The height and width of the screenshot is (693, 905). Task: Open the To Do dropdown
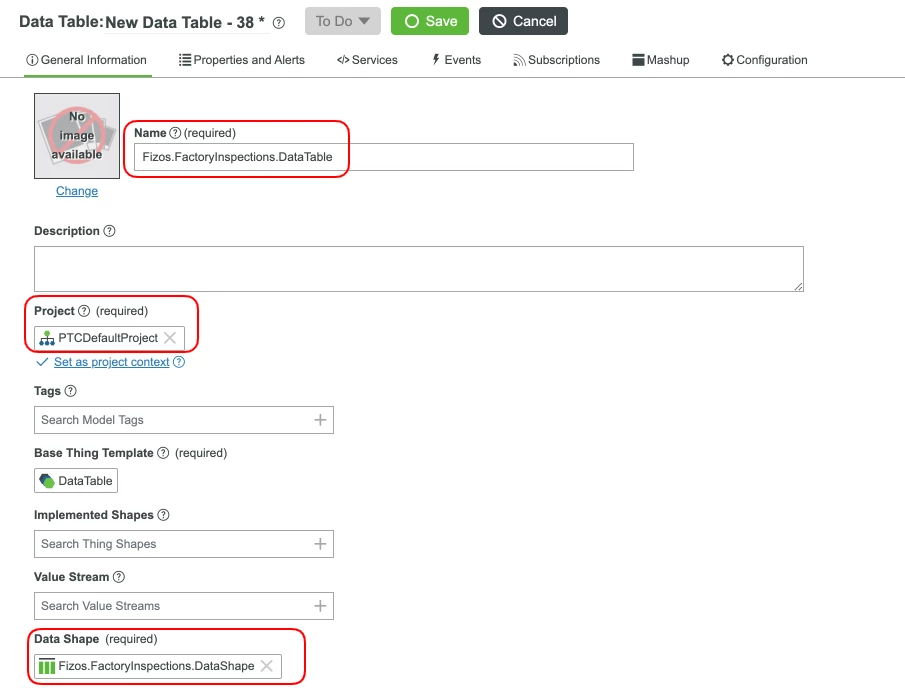[x=343, y=21]
